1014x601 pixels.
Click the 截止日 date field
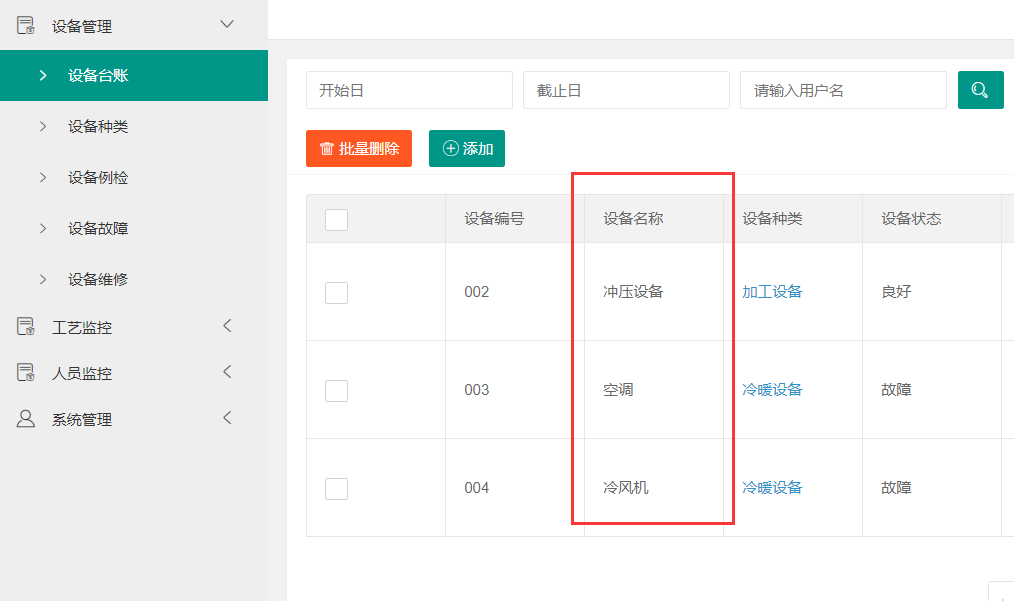click(626, 90)
